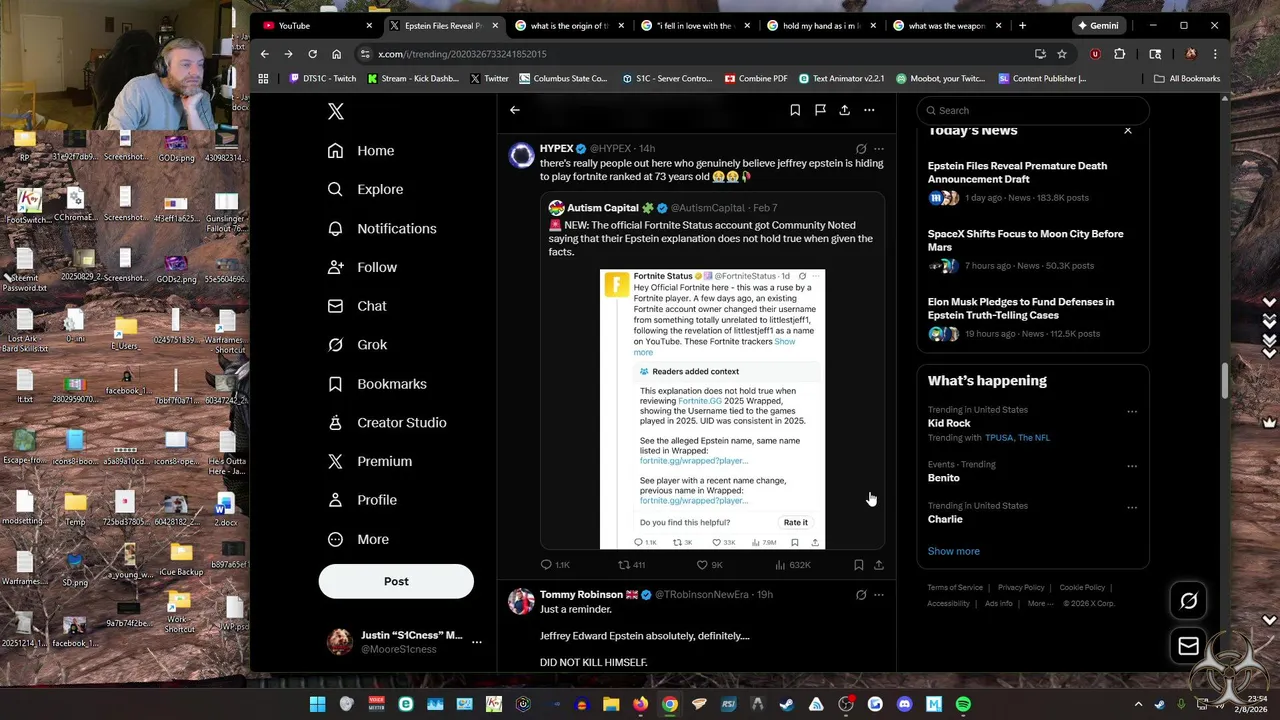Open the floating Messages button
The height and width of the screenshot is (720, 1280).
1188,647
